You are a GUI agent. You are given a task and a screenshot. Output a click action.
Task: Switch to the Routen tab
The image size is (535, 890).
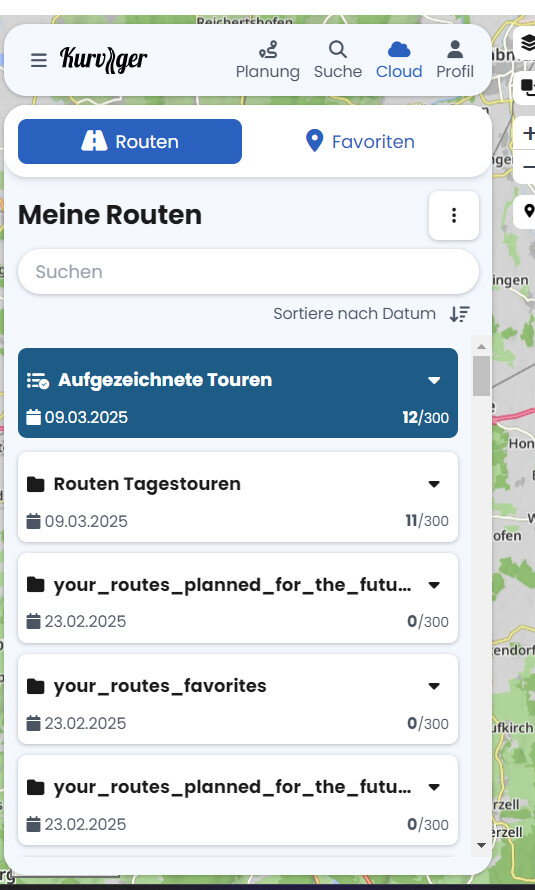click(x=130, y=141)
